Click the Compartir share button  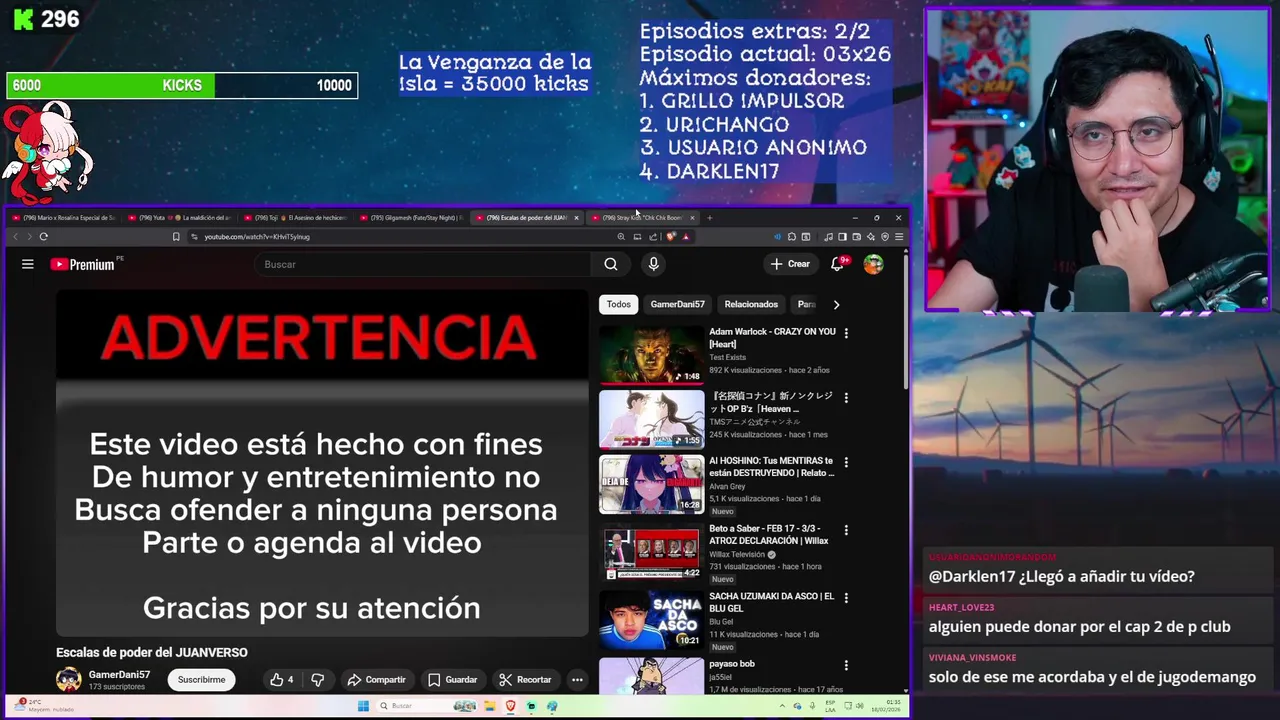pos(376,680)
